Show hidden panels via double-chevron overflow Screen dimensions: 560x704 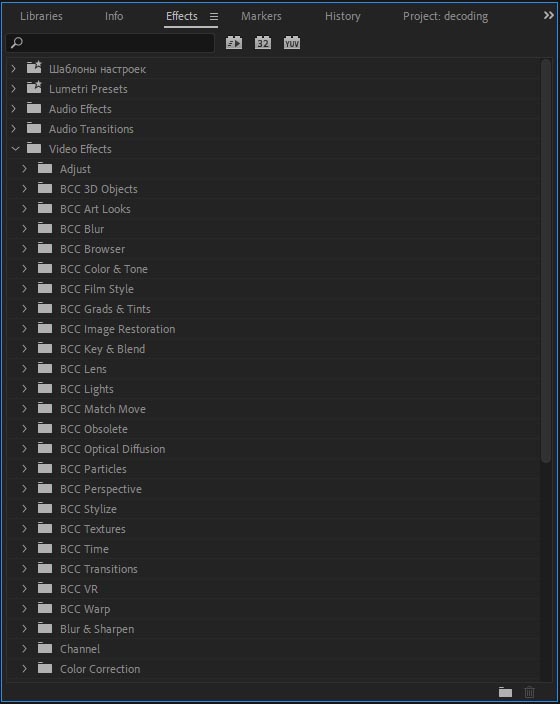[548, 16]
